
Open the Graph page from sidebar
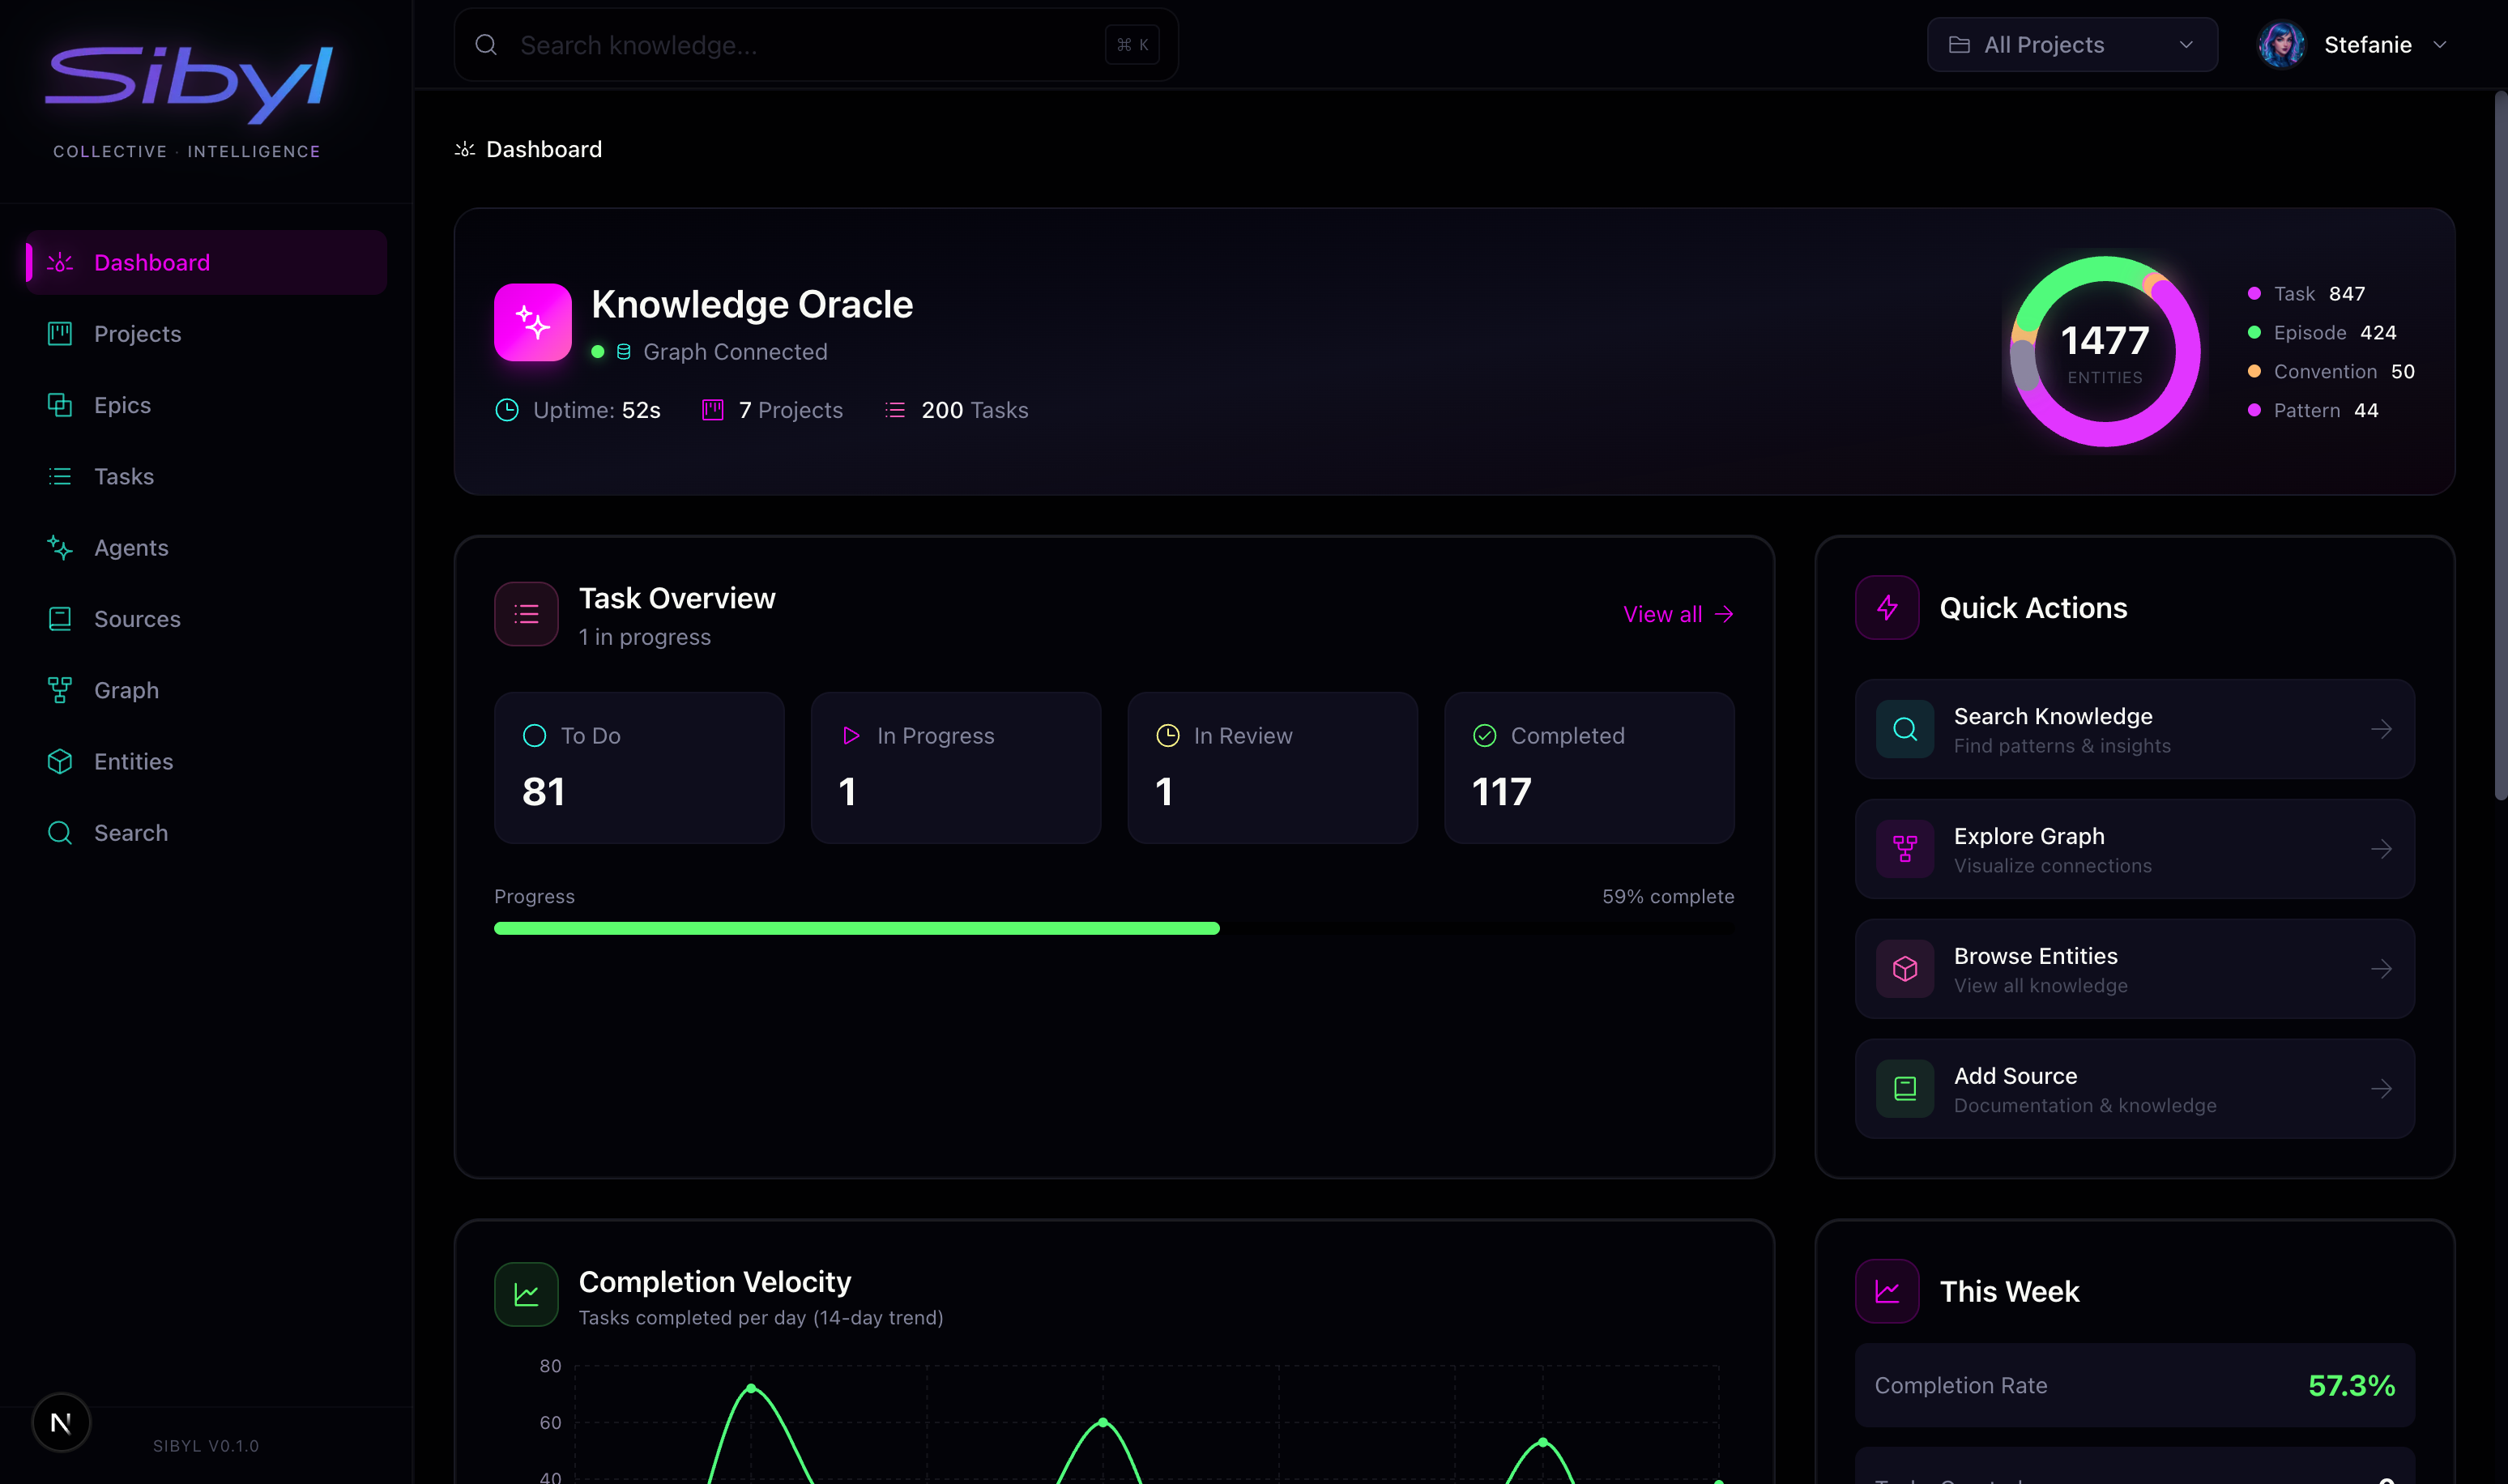[126, 690]
